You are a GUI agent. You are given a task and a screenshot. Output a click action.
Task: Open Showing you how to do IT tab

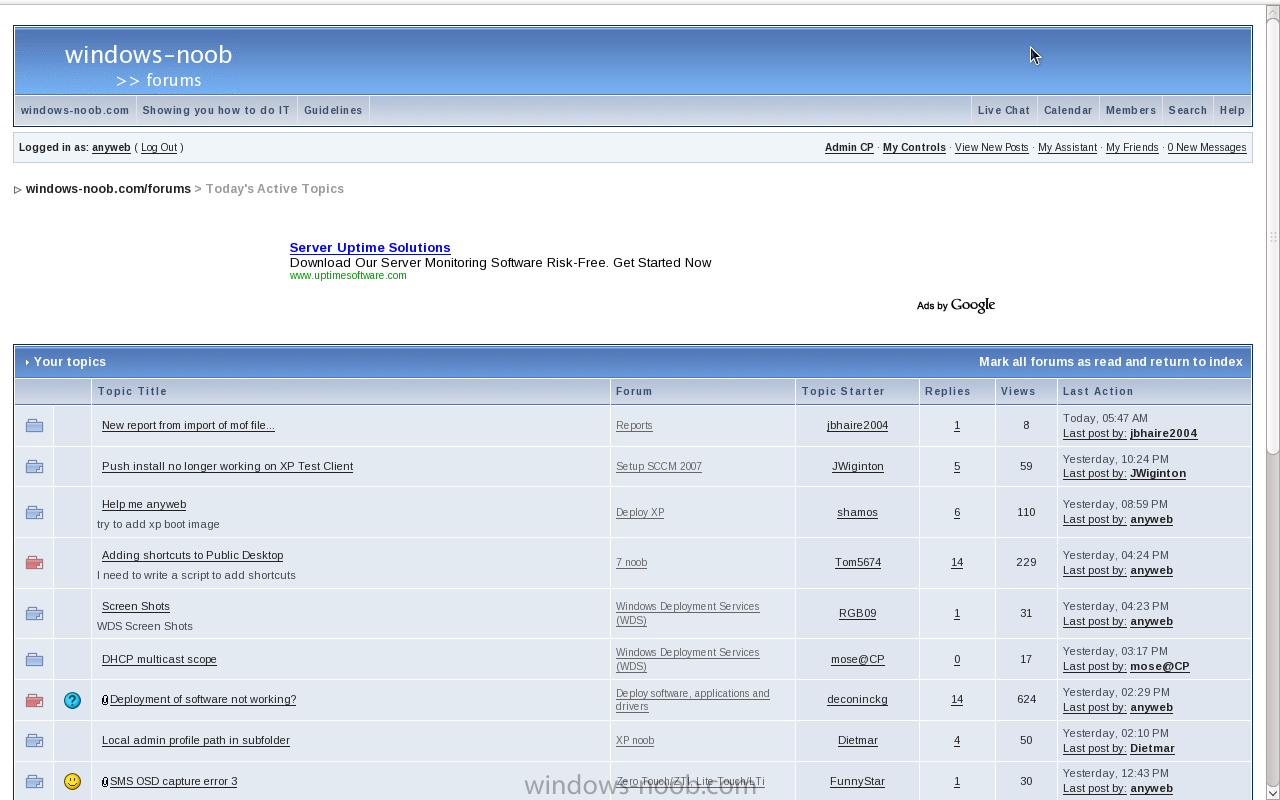[216, 110]
